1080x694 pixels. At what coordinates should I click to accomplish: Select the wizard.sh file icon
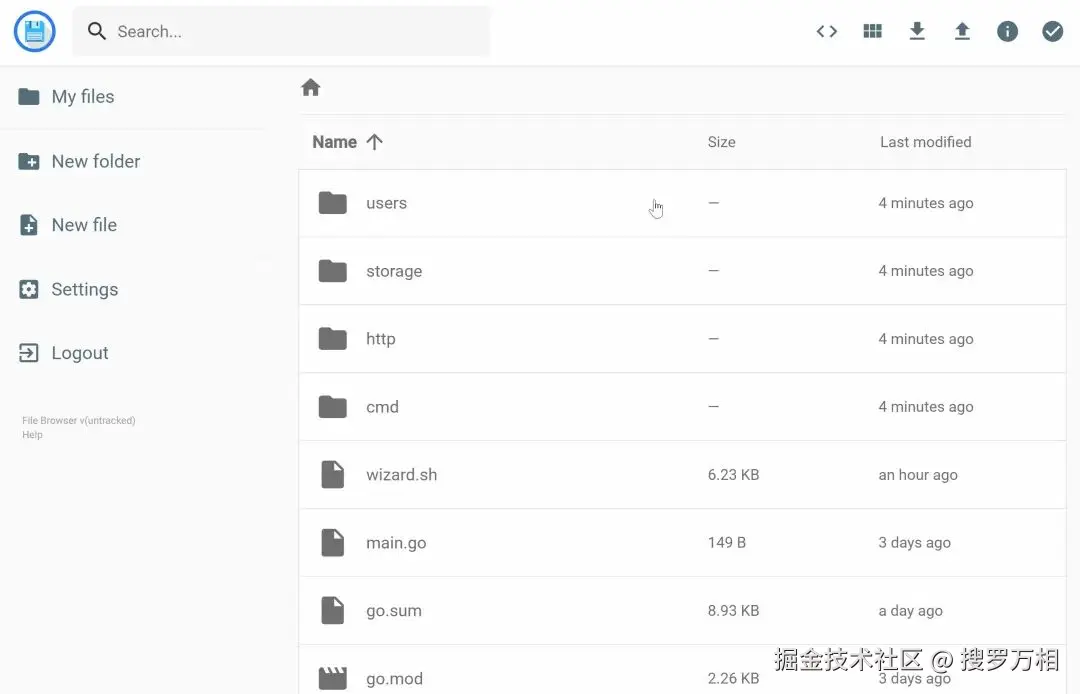(x=333, y=474)
